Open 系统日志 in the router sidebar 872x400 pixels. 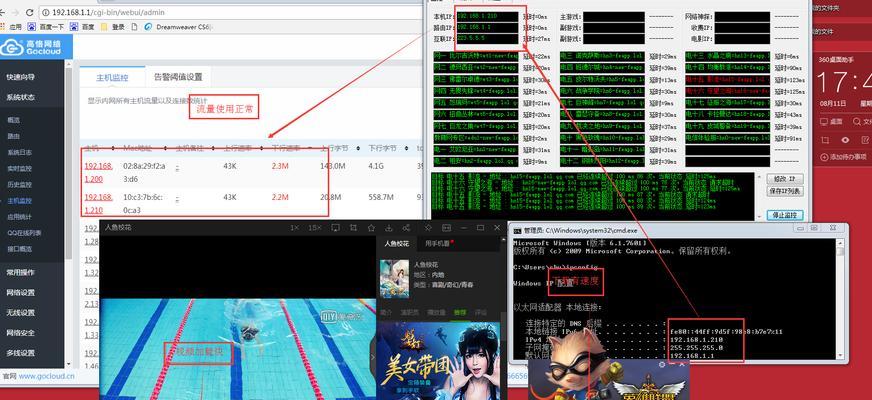tap(19, 152)
